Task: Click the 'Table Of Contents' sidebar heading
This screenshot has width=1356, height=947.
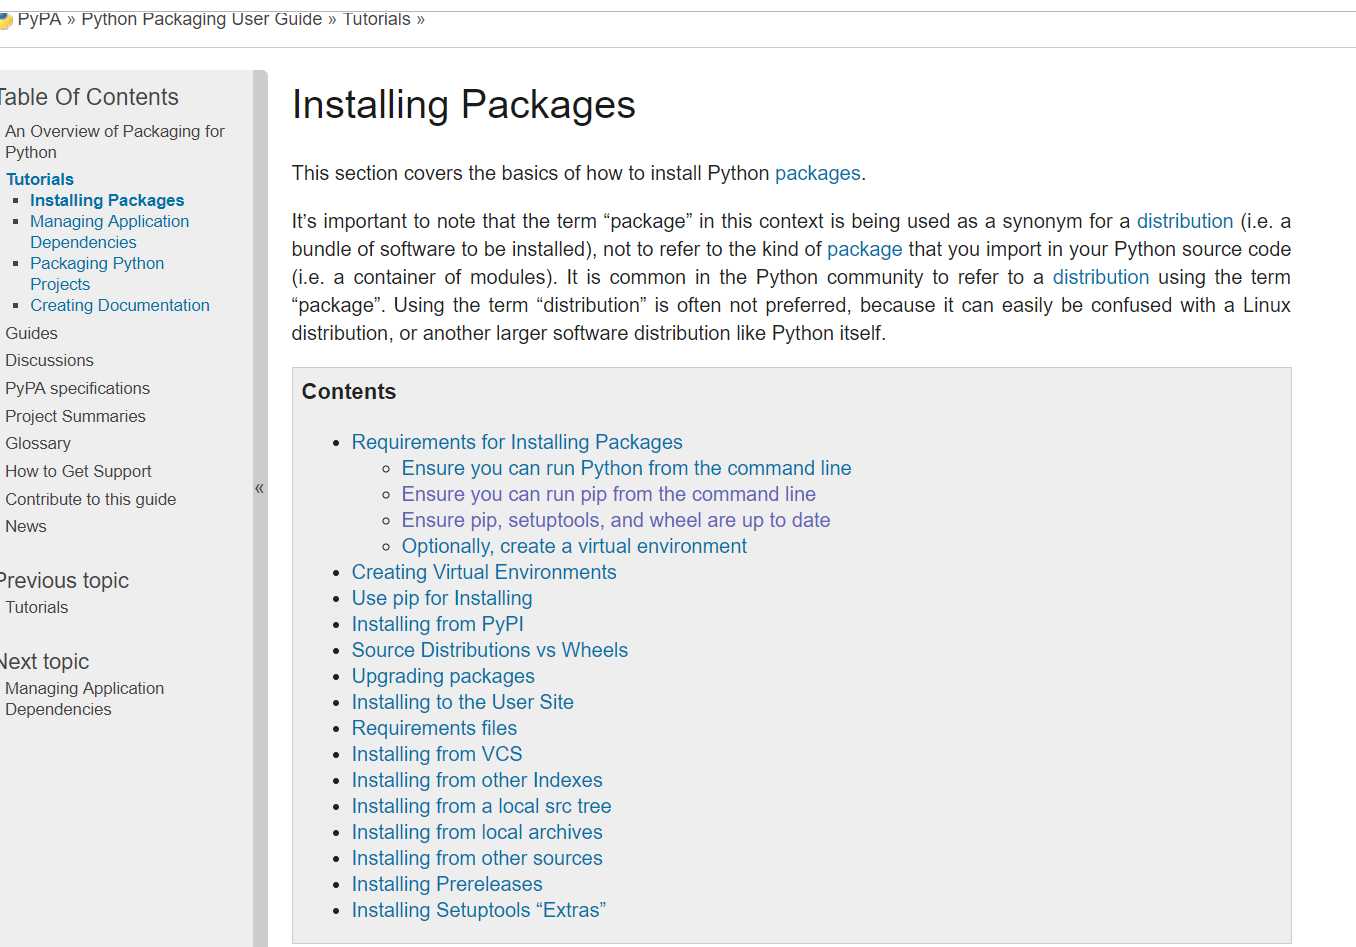Action: pyautogui.click(x=88, y=97)
